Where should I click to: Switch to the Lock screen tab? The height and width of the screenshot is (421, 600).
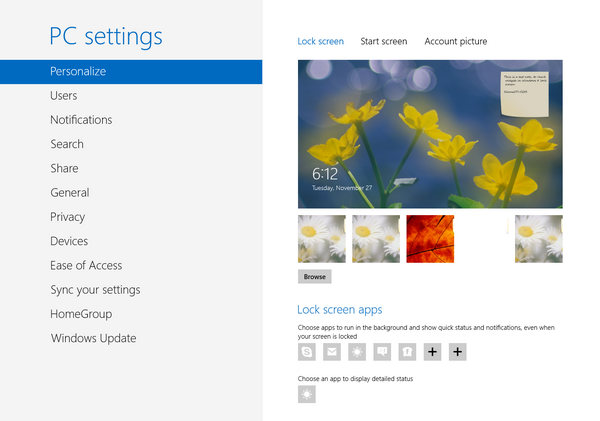click(x=321, y=41)
